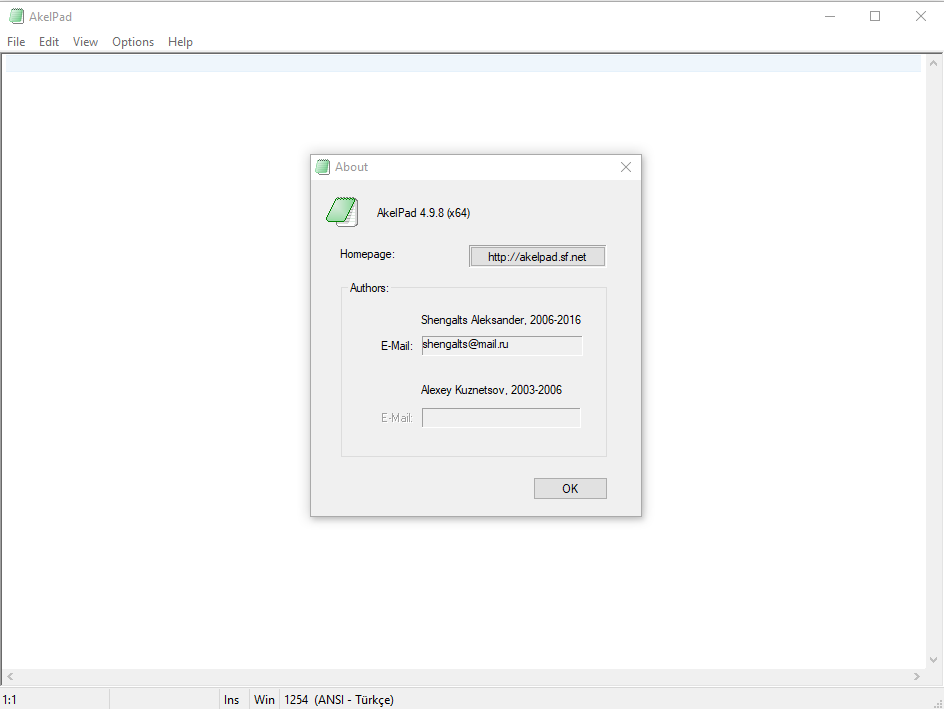Click the 1254 (ANSI - Türkçe) encoding indicator
944x709 pixels.
(x=339, y=700)
